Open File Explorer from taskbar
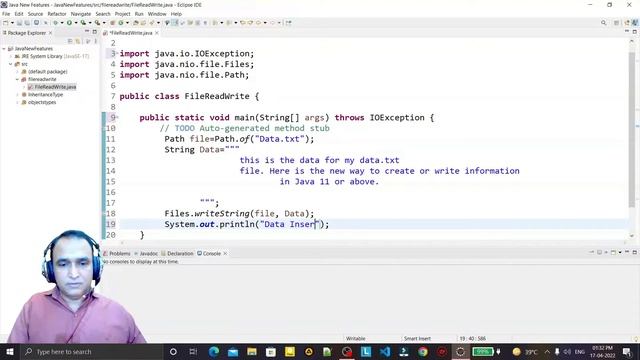This screenshot has height=360, width=640. tap(252, 351)
